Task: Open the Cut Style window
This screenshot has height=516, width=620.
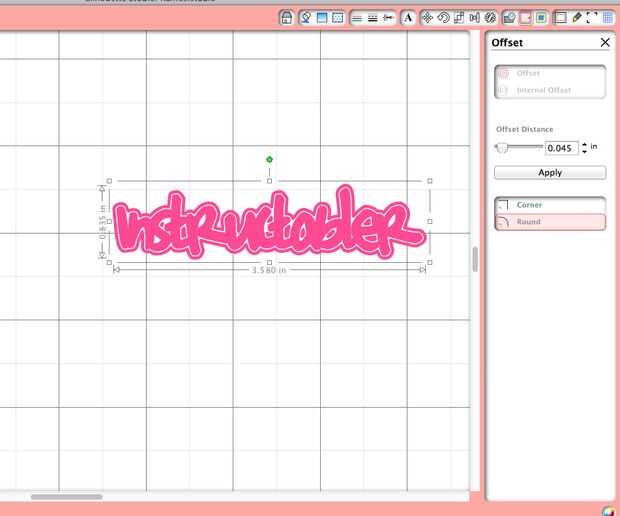Action: [x=388, y=18]
